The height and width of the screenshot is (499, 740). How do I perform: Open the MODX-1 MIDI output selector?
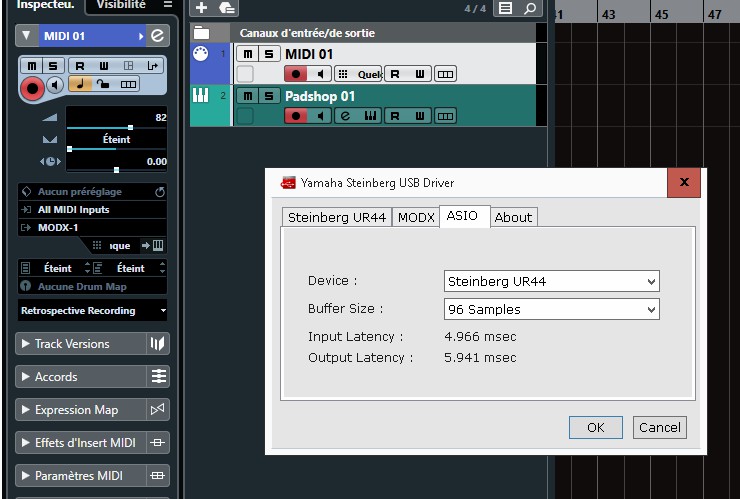(92, 228)
